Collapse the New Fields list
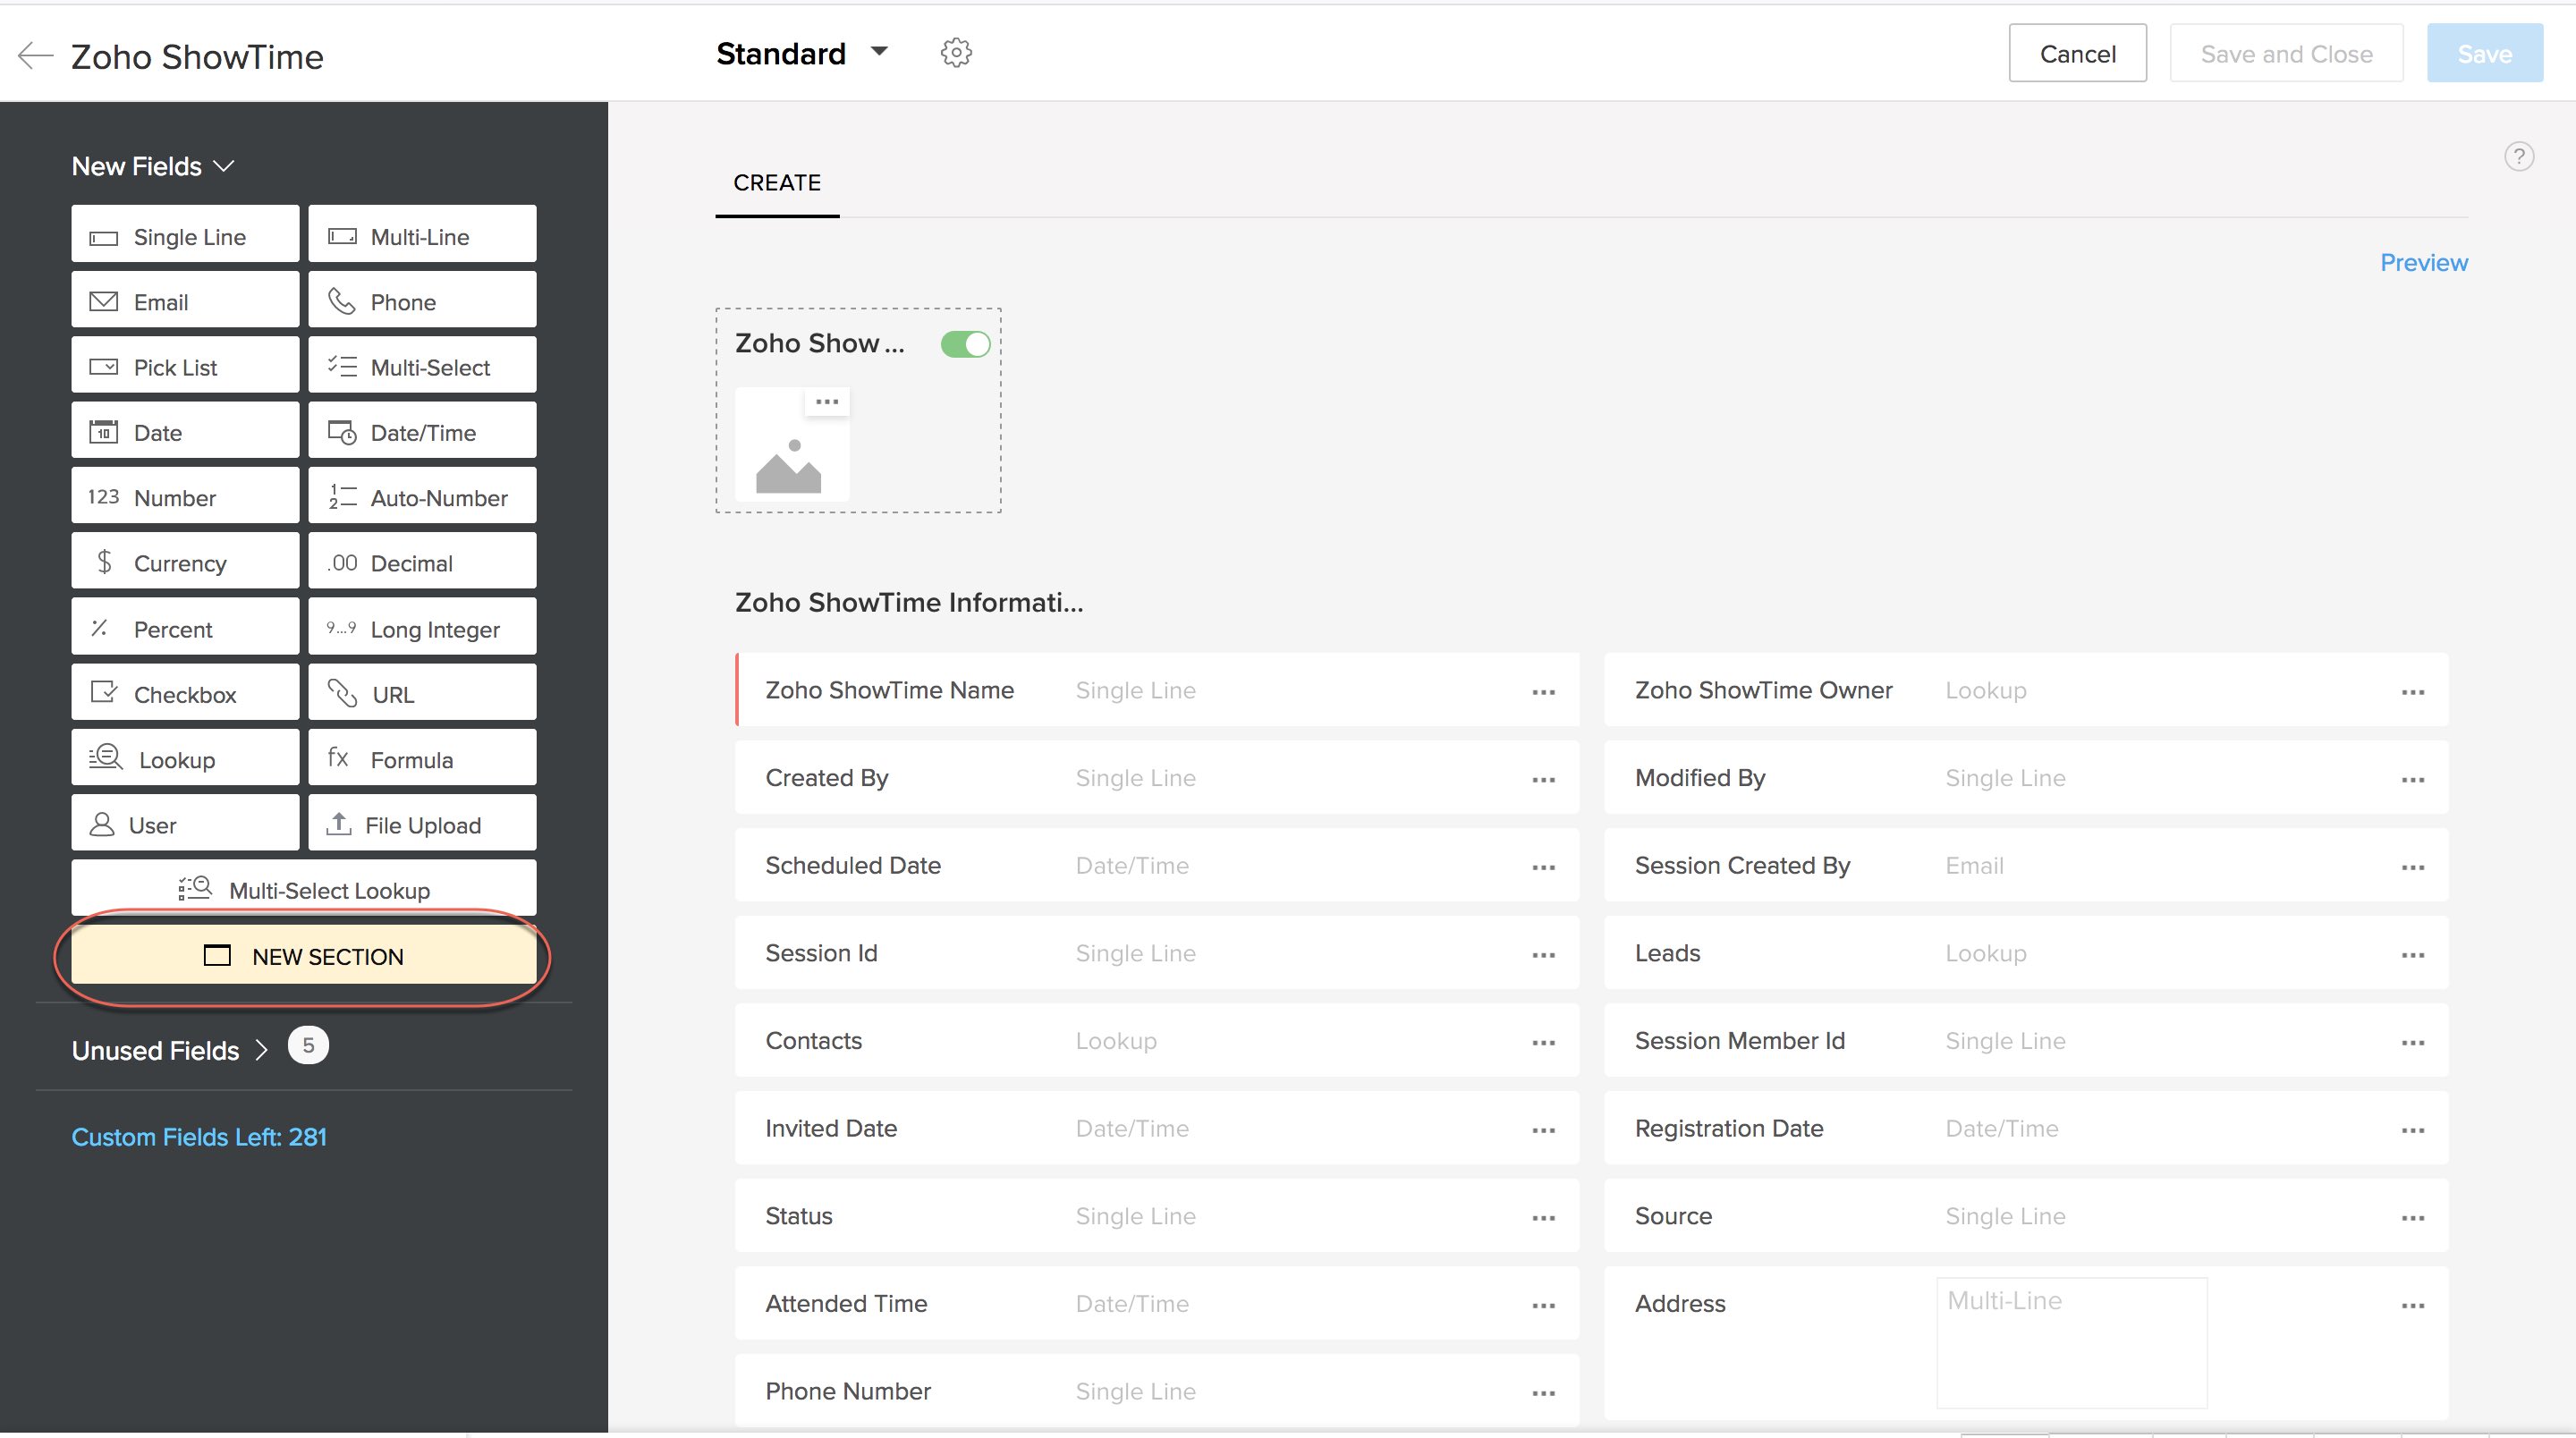This screenshot has height=1438, width=2576. [x=153, y=166]
